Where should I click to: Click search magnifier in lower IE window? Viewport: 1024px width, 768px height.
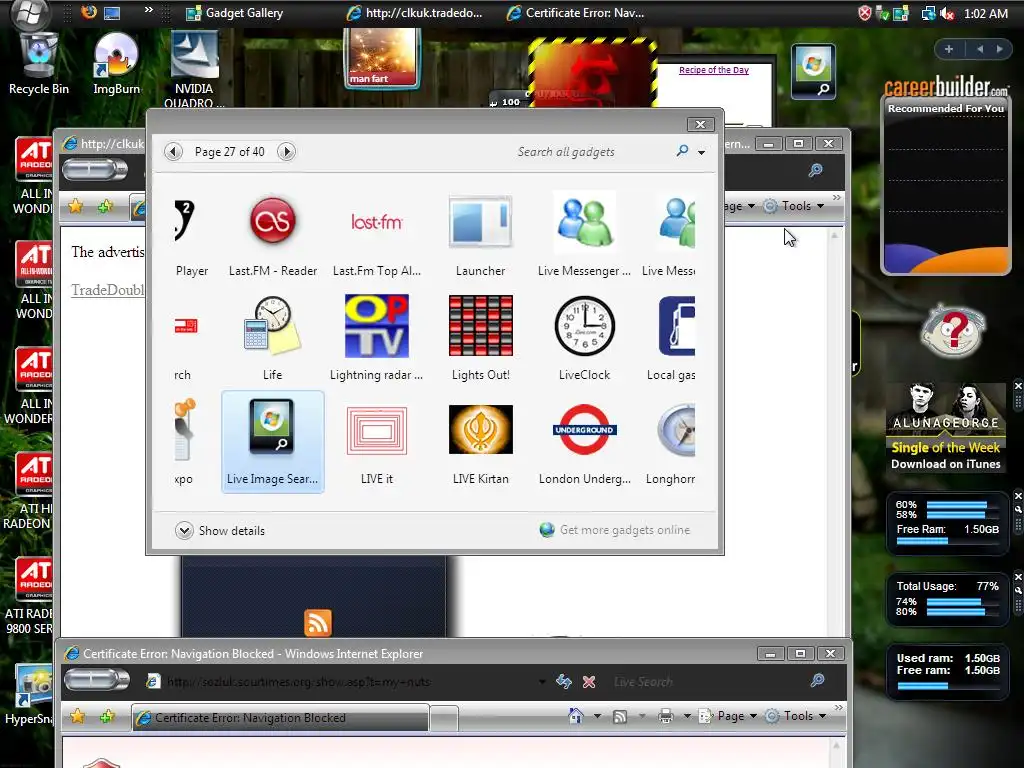pos(817,681)
